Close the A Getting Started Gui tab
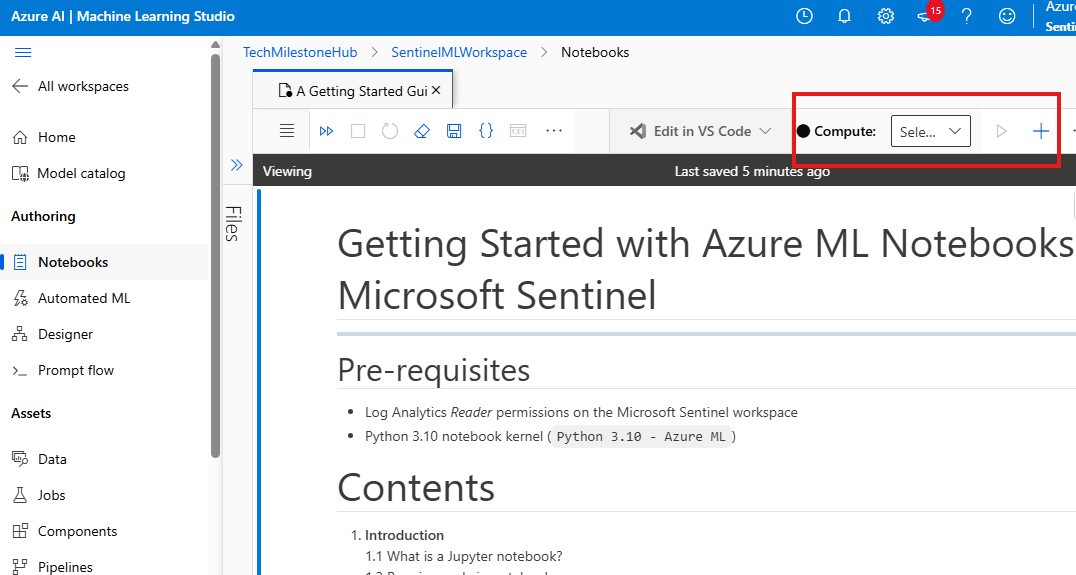1076x575 pixels. click(436, 91)
